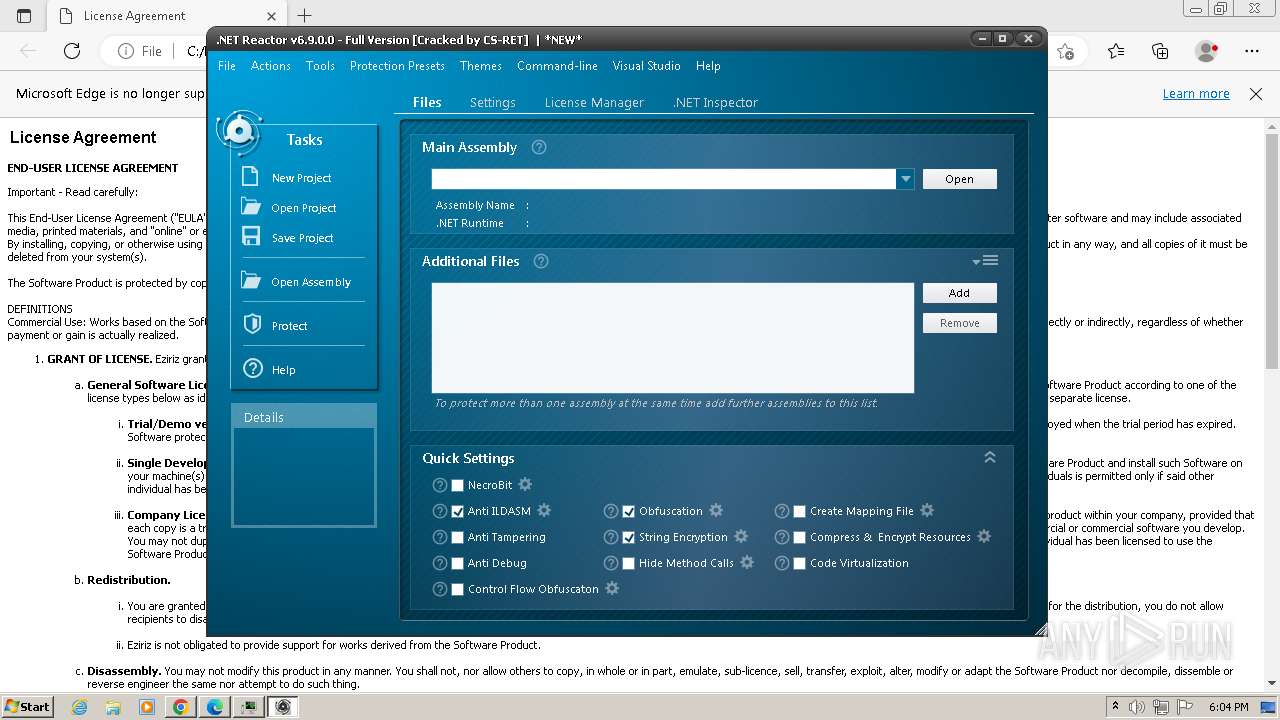The image size is (1280, 720).
Task: Enable Anti Tampering checkbox
Action: tap(457, 537)
